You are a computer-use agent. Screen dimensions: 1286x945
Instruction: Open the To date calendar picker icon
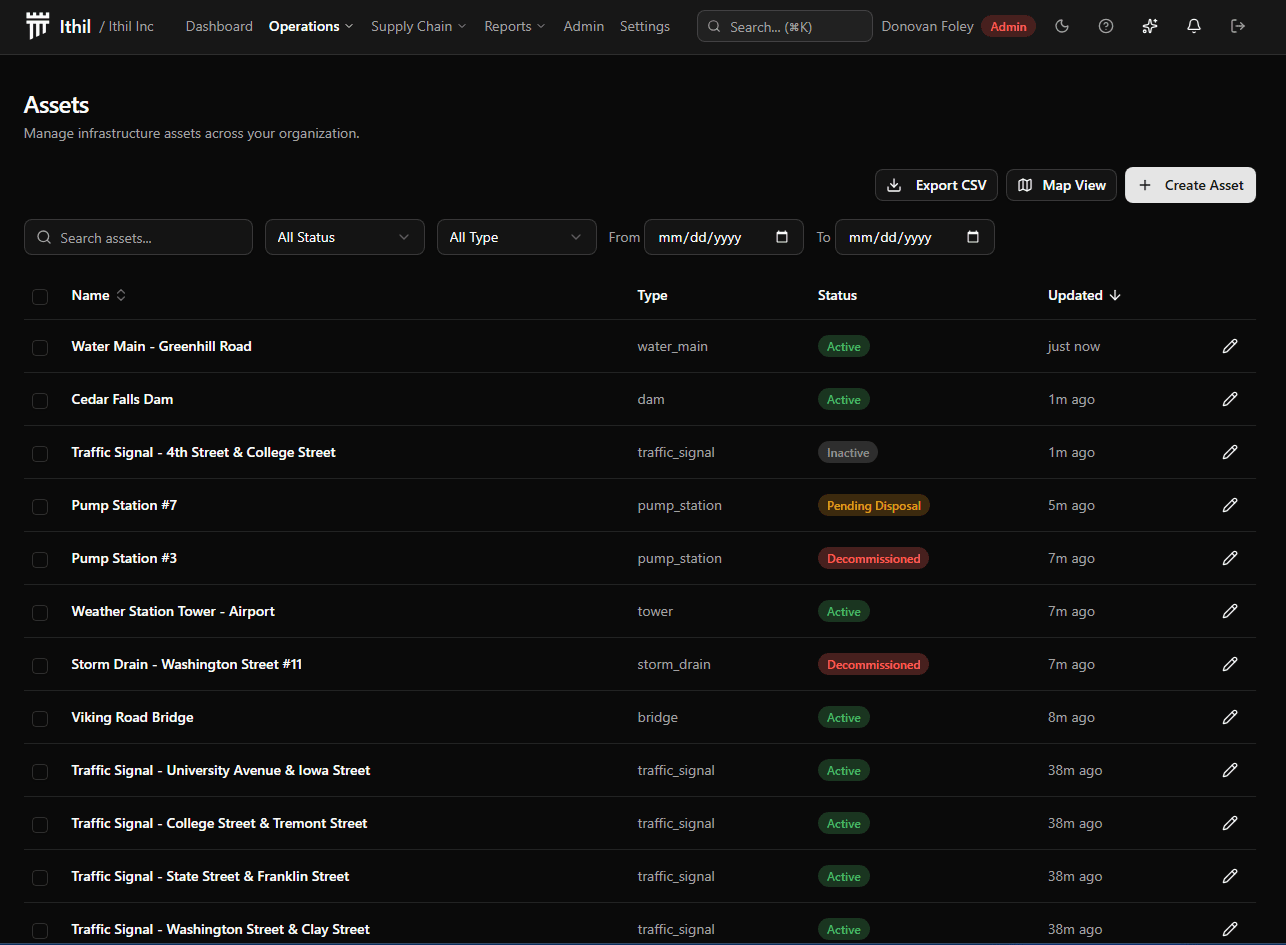(x=973, y=237)
